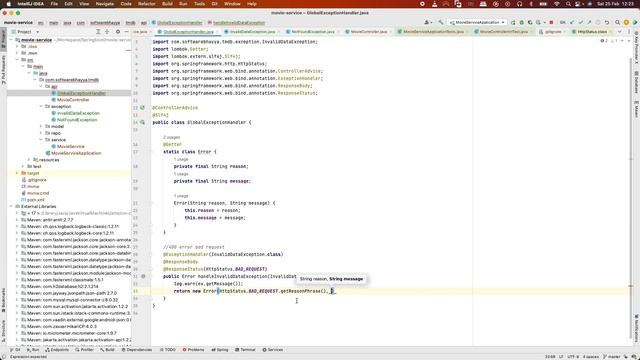This screenshot has width=640, height=360.
Task: Click macOS Wi-Fi icon in menu bar
Action: [557, 4]
